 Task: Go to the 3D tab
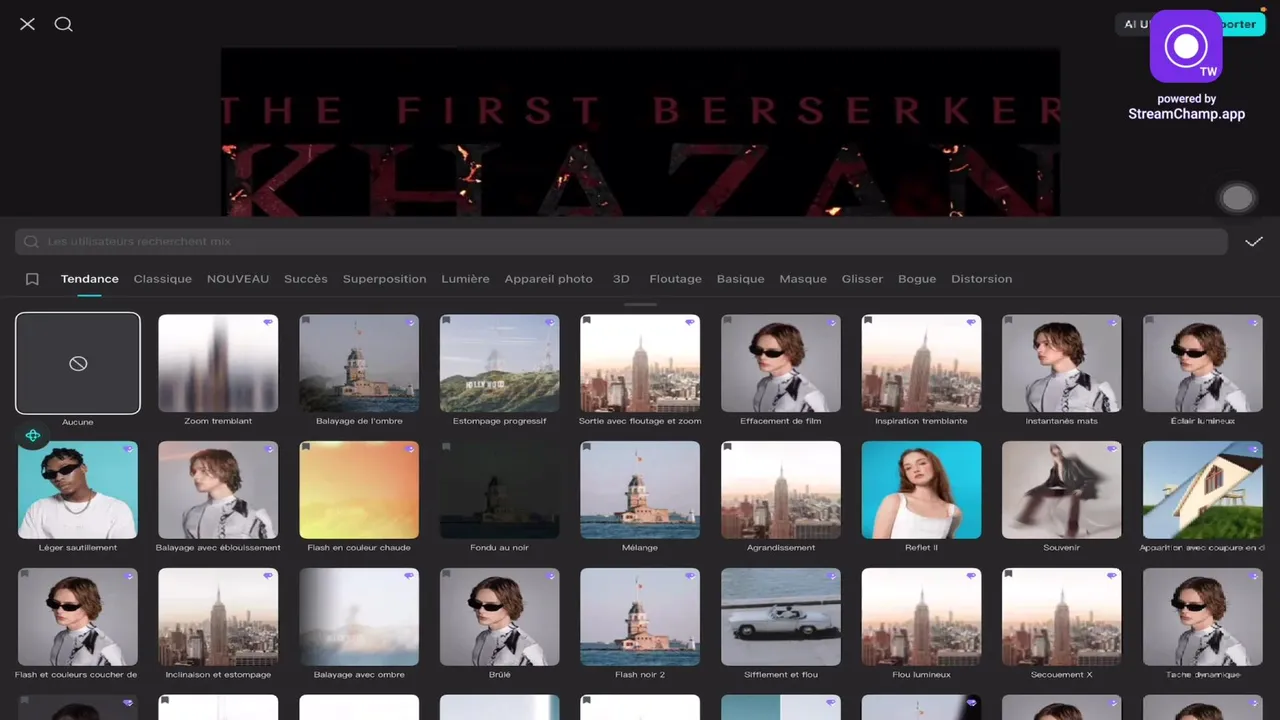(621, 279)
